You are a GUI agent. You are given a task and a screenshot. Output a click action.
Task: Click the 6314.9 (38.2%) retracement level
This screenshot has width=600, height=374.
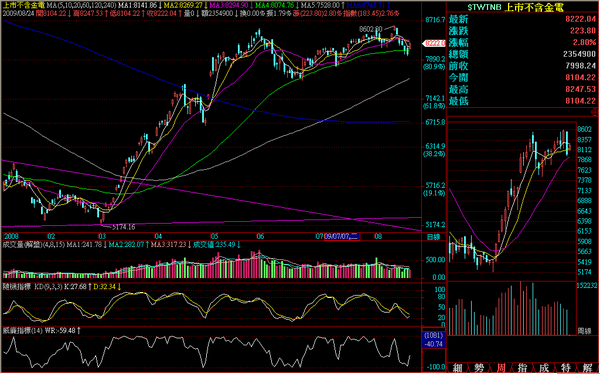[x=434, y=150]
